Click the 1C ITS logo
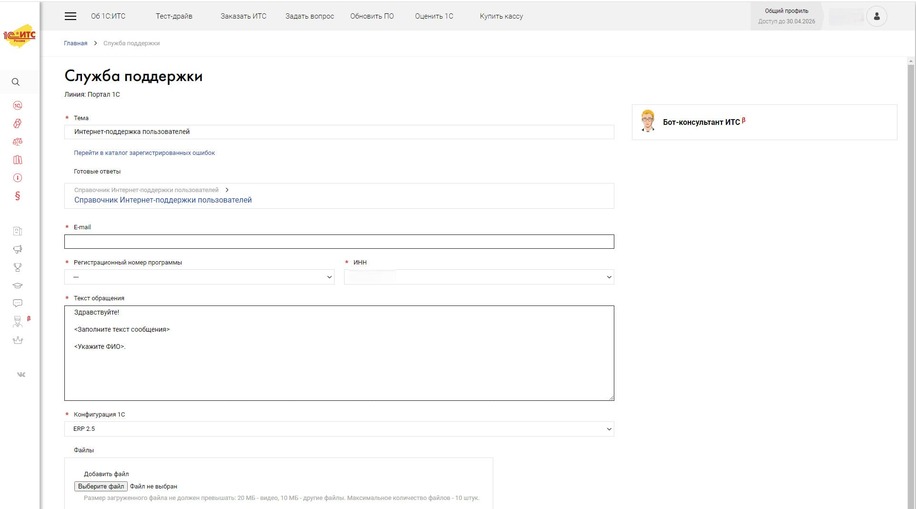This screenshot has width=916, height=509. [x=19, y=36]
